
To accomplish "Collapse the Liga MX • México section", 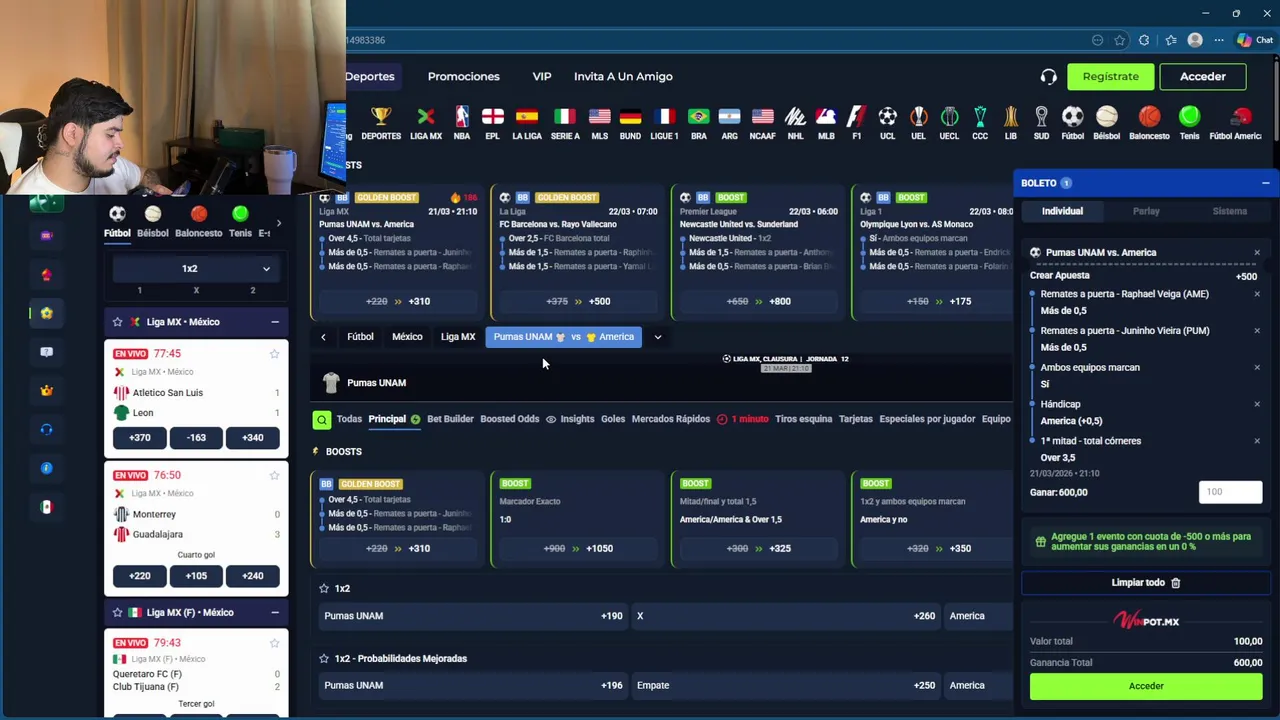I will point(274,322).
